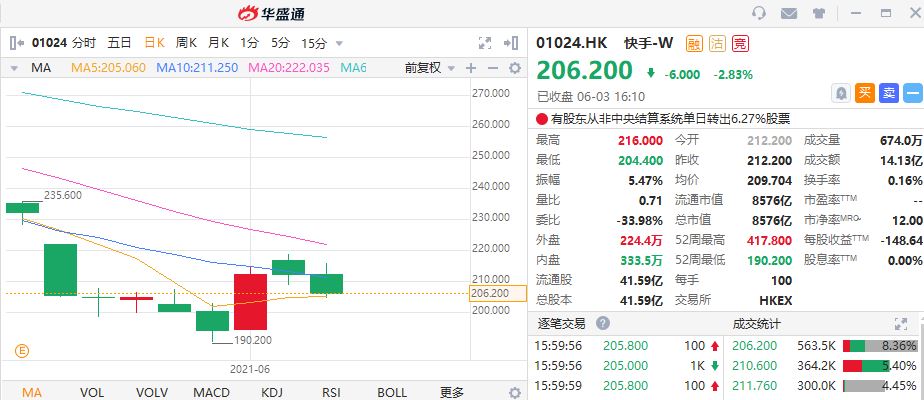Open the 更多 more indicators menu

(x=452, y=392)
